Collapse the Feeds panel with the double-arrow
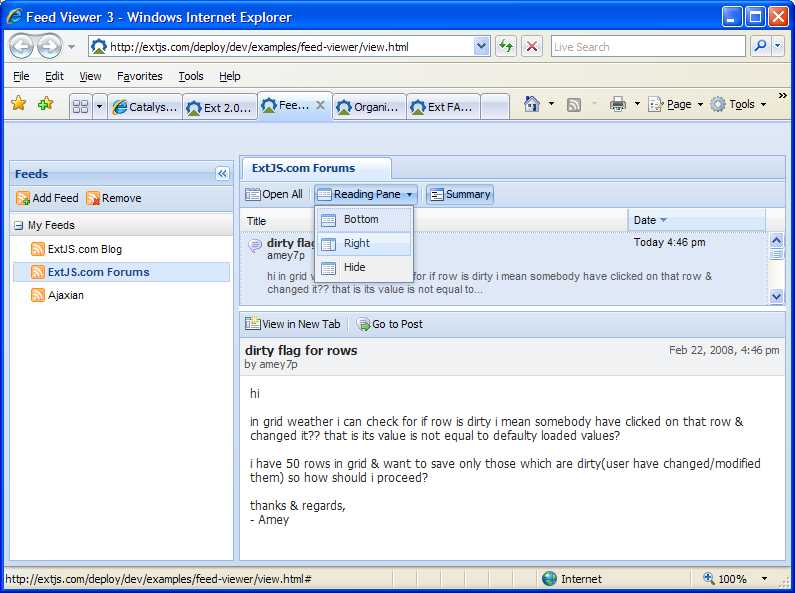The image size is (795, 593). pyautogui.click(x=222, y=174)
